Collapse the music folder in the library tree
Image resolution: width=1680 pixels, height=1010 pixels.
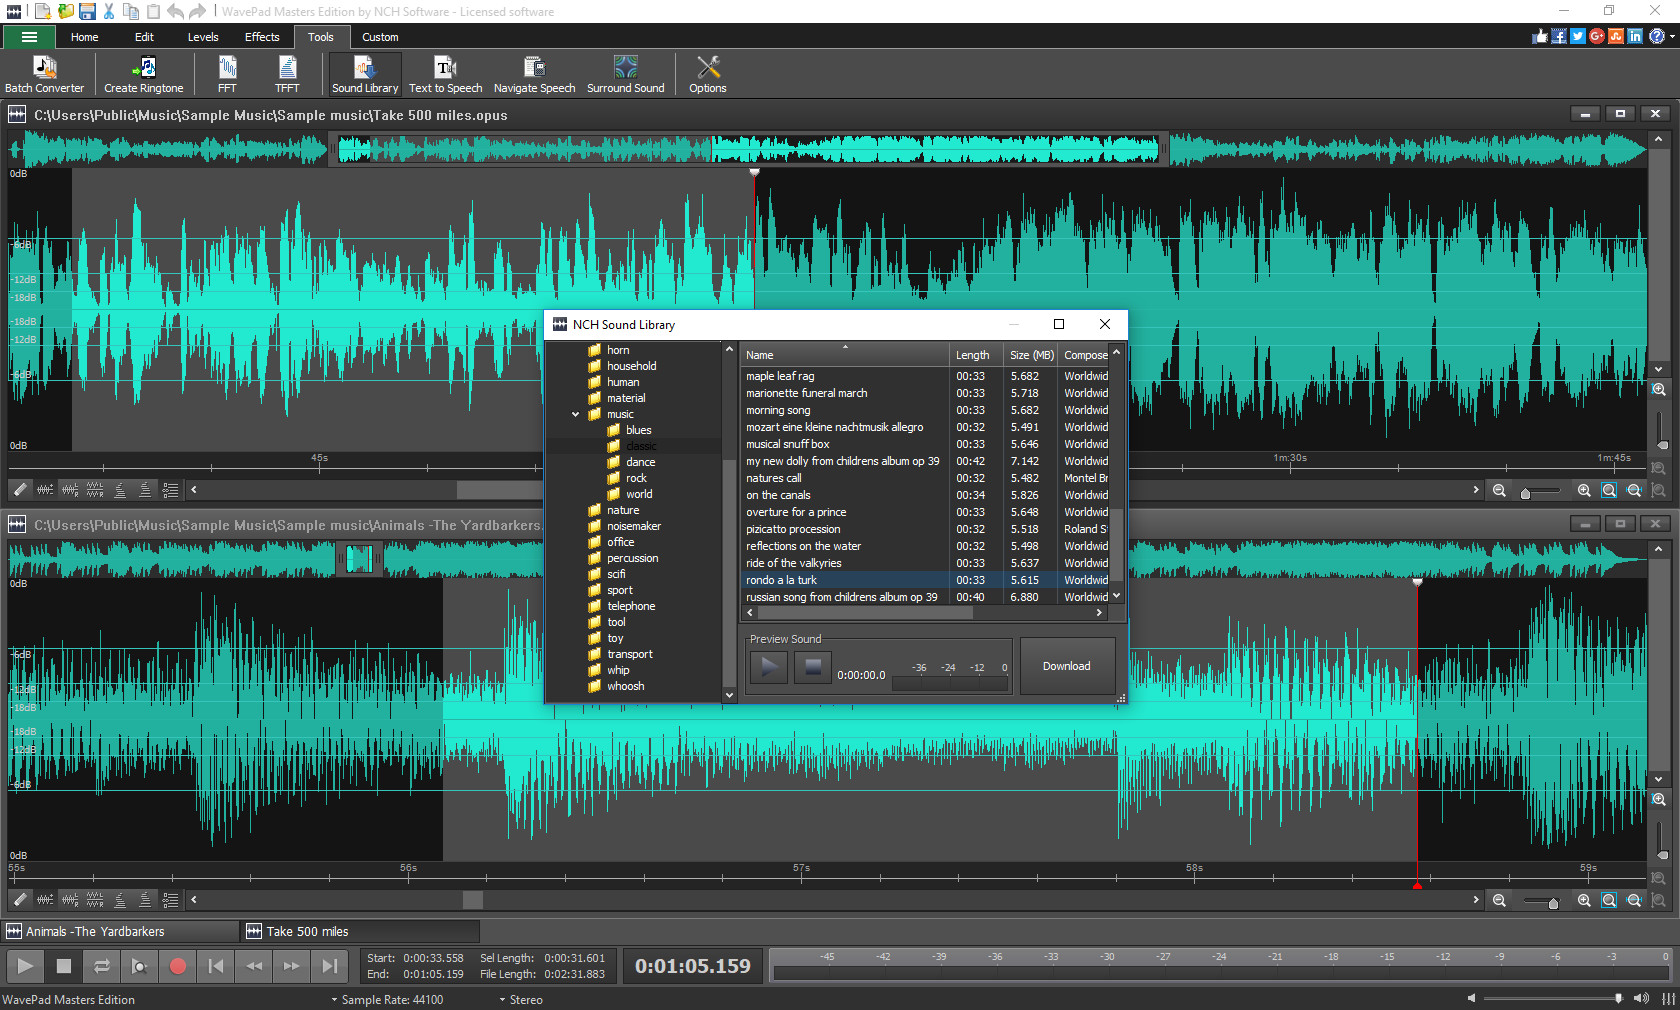click(575, 414)
